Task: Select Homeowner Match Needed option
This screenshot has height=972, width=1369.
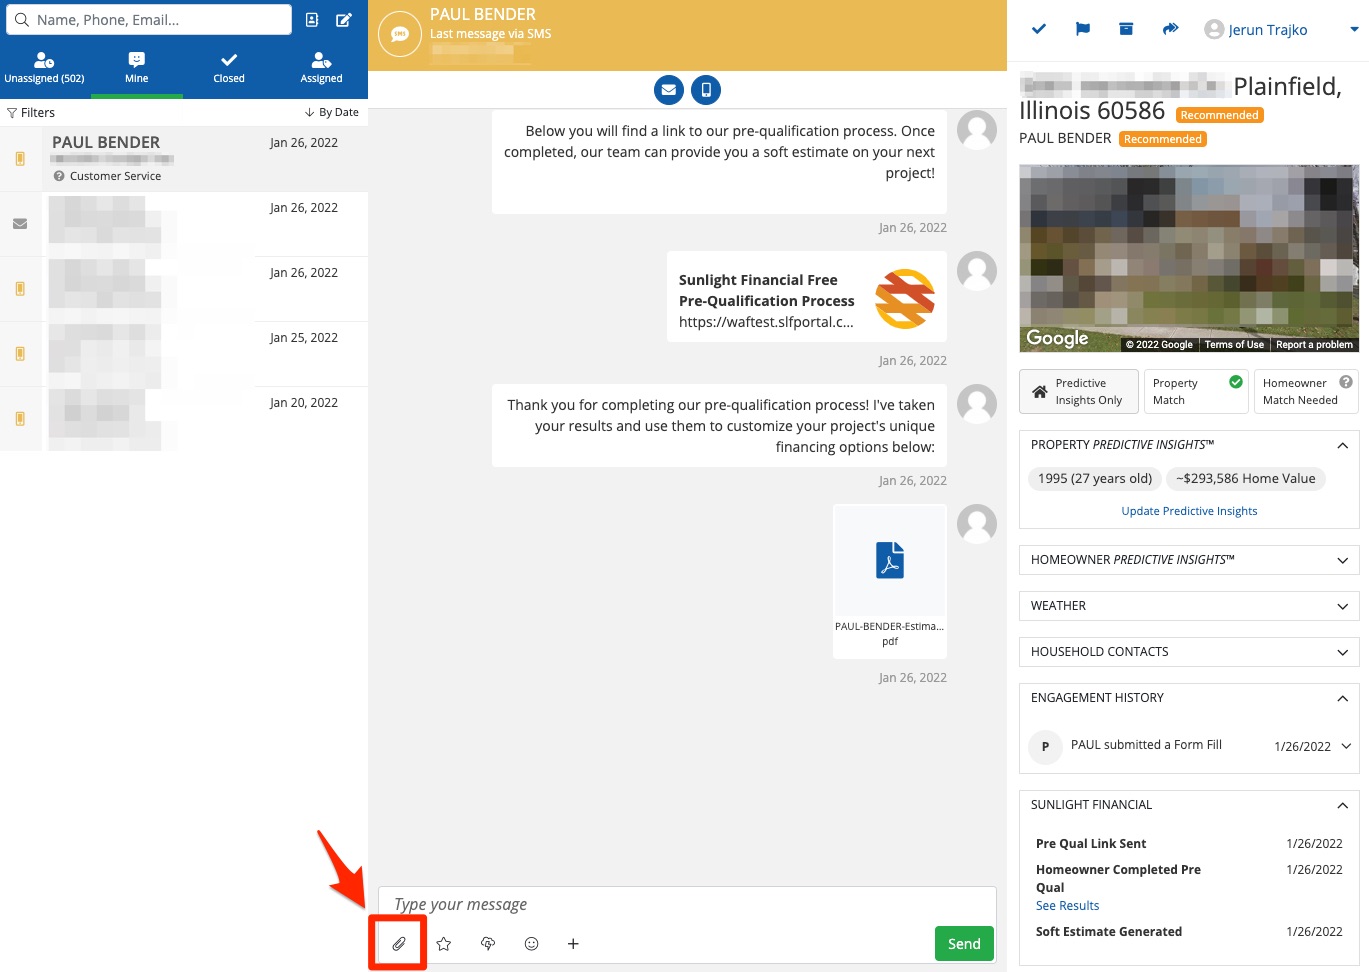Action: point(1306,391)
